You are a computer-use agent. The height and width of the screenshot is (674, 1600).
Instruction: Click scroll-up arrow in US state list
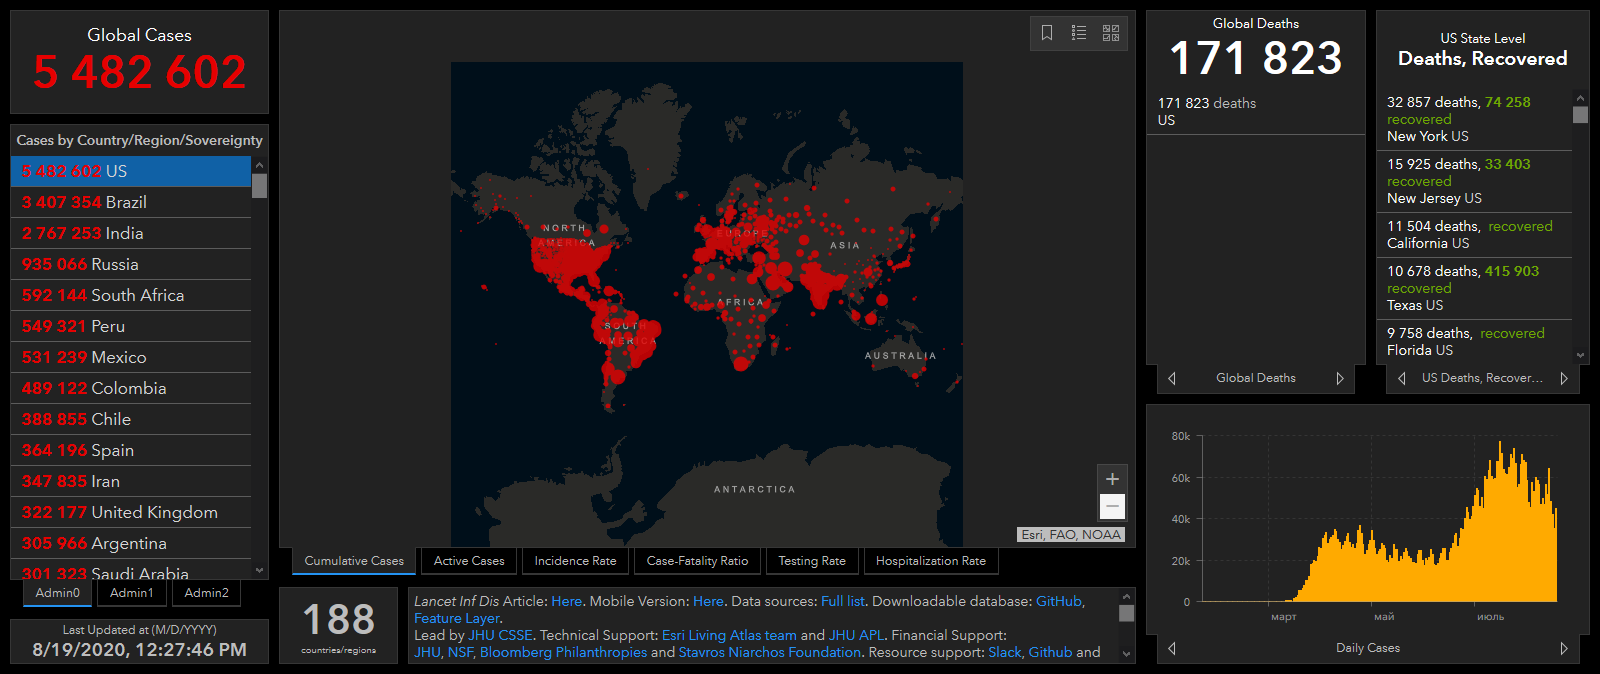(x=1580, y=98)
